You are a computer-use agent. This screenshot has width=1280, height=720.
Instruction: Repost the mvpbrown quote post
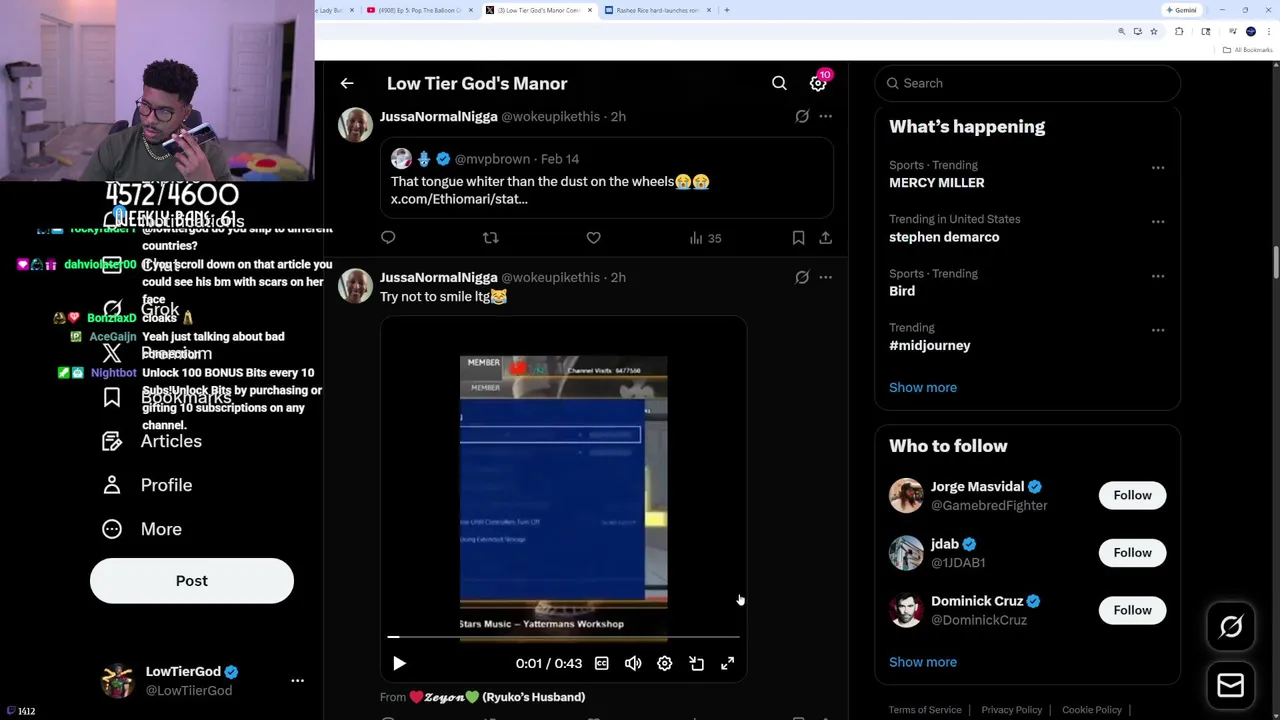pyautogui.click(x=490, y=238)
